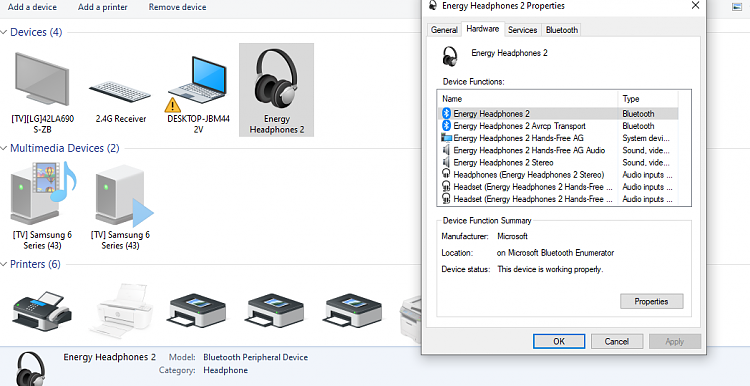Select Energy Headphones 2 Hands-Free AG row
Image resolution: width=750 pixels, height=386 pixels.
click(x=557, y=138)
